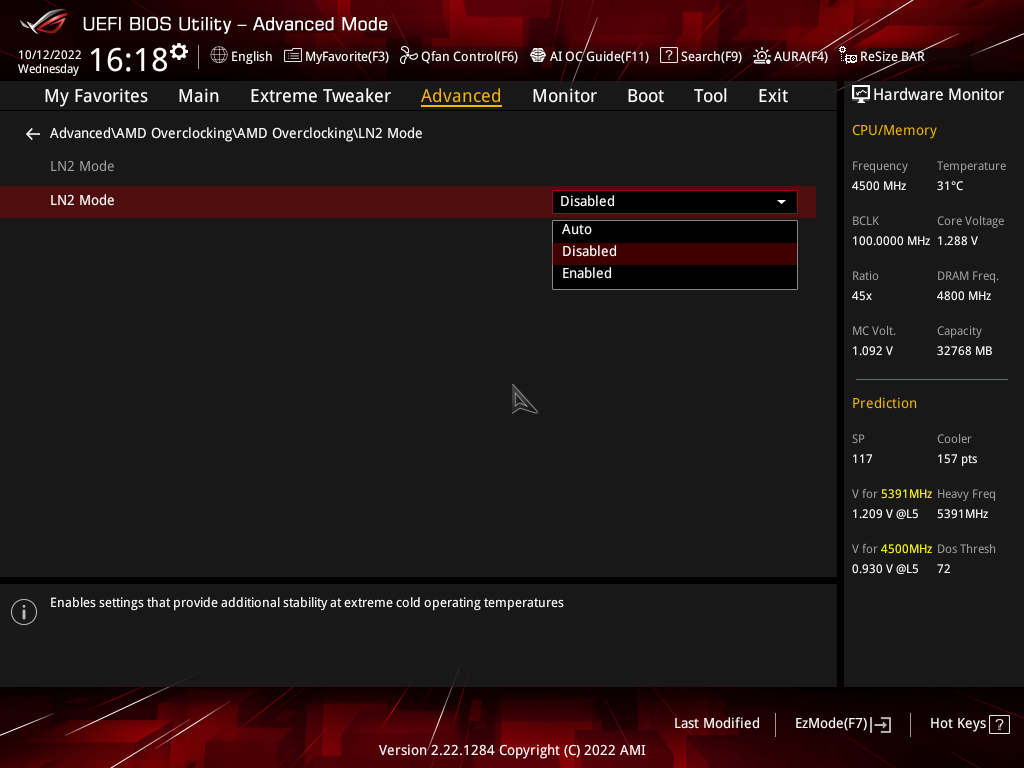Click the globe language icon

219,56
